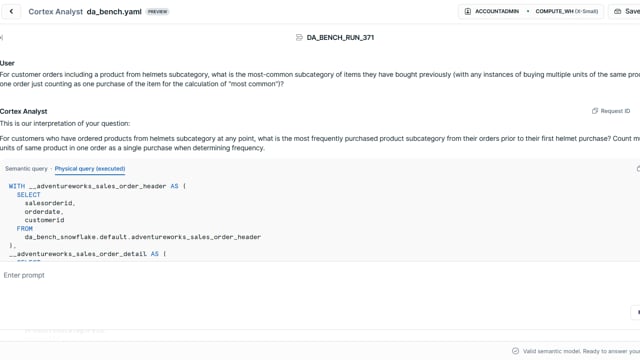Viewport: 640px width, 360px height.
Task: Click the Save cloud icon
Action: [618, 11]
